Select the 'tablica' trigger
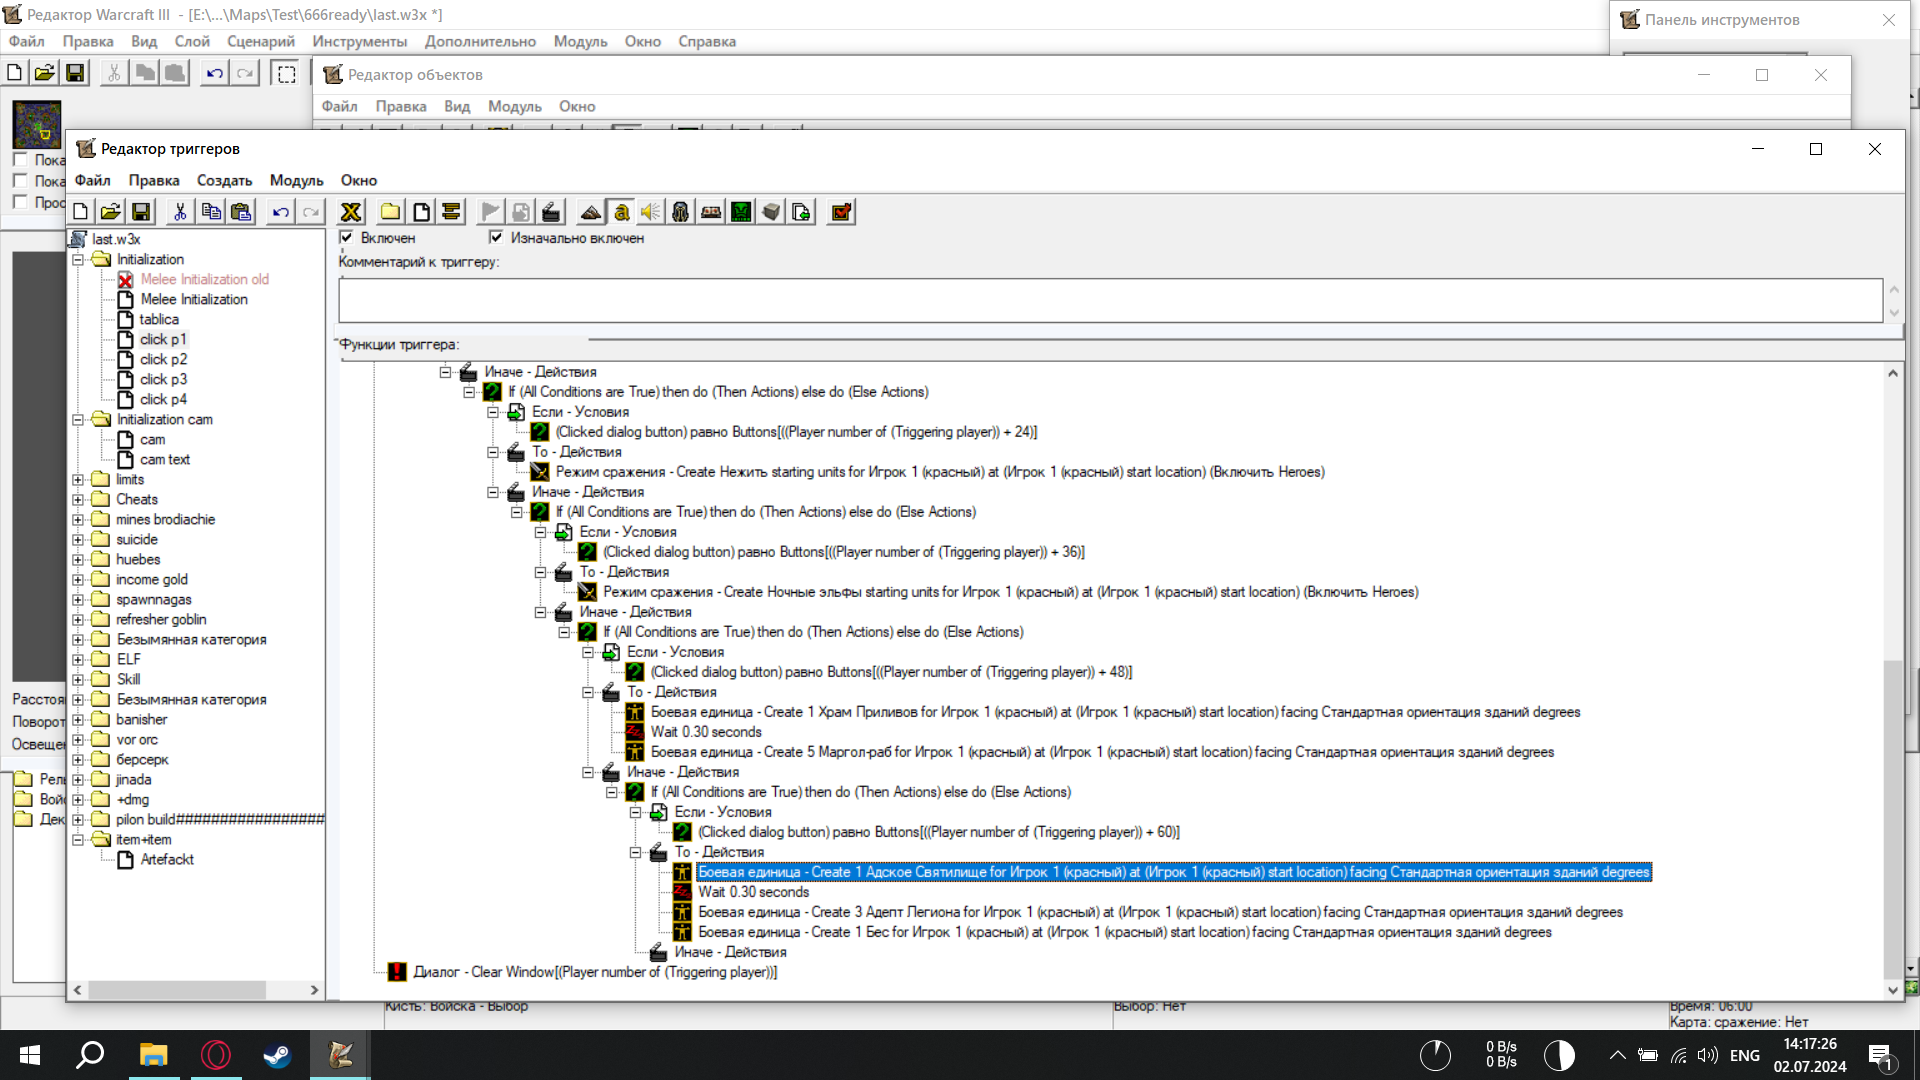The image size is (1920, 1080). point(159,319)
